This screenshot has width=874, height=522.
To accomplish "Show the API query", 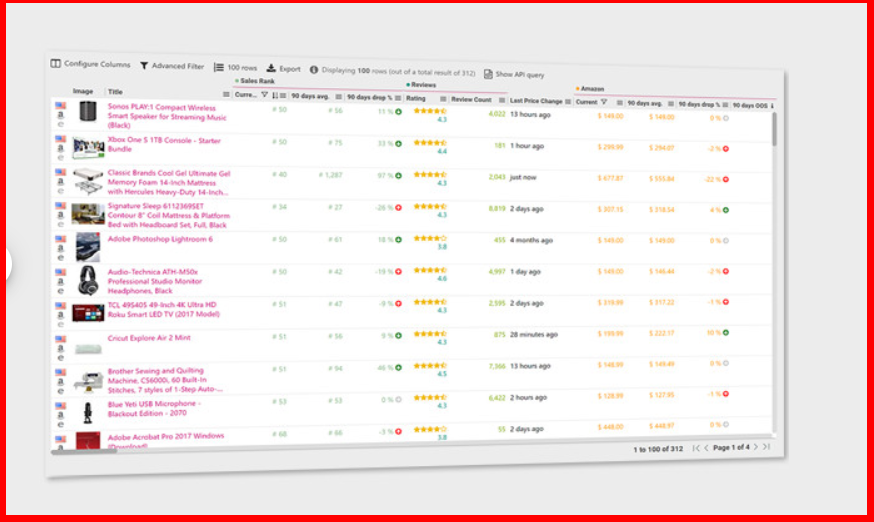I will click(514, 74).
